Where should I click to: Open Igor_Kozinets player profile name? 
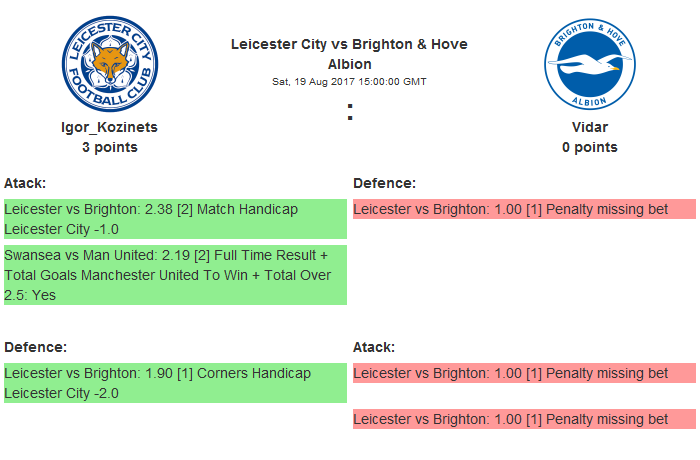tap(110, 127)
